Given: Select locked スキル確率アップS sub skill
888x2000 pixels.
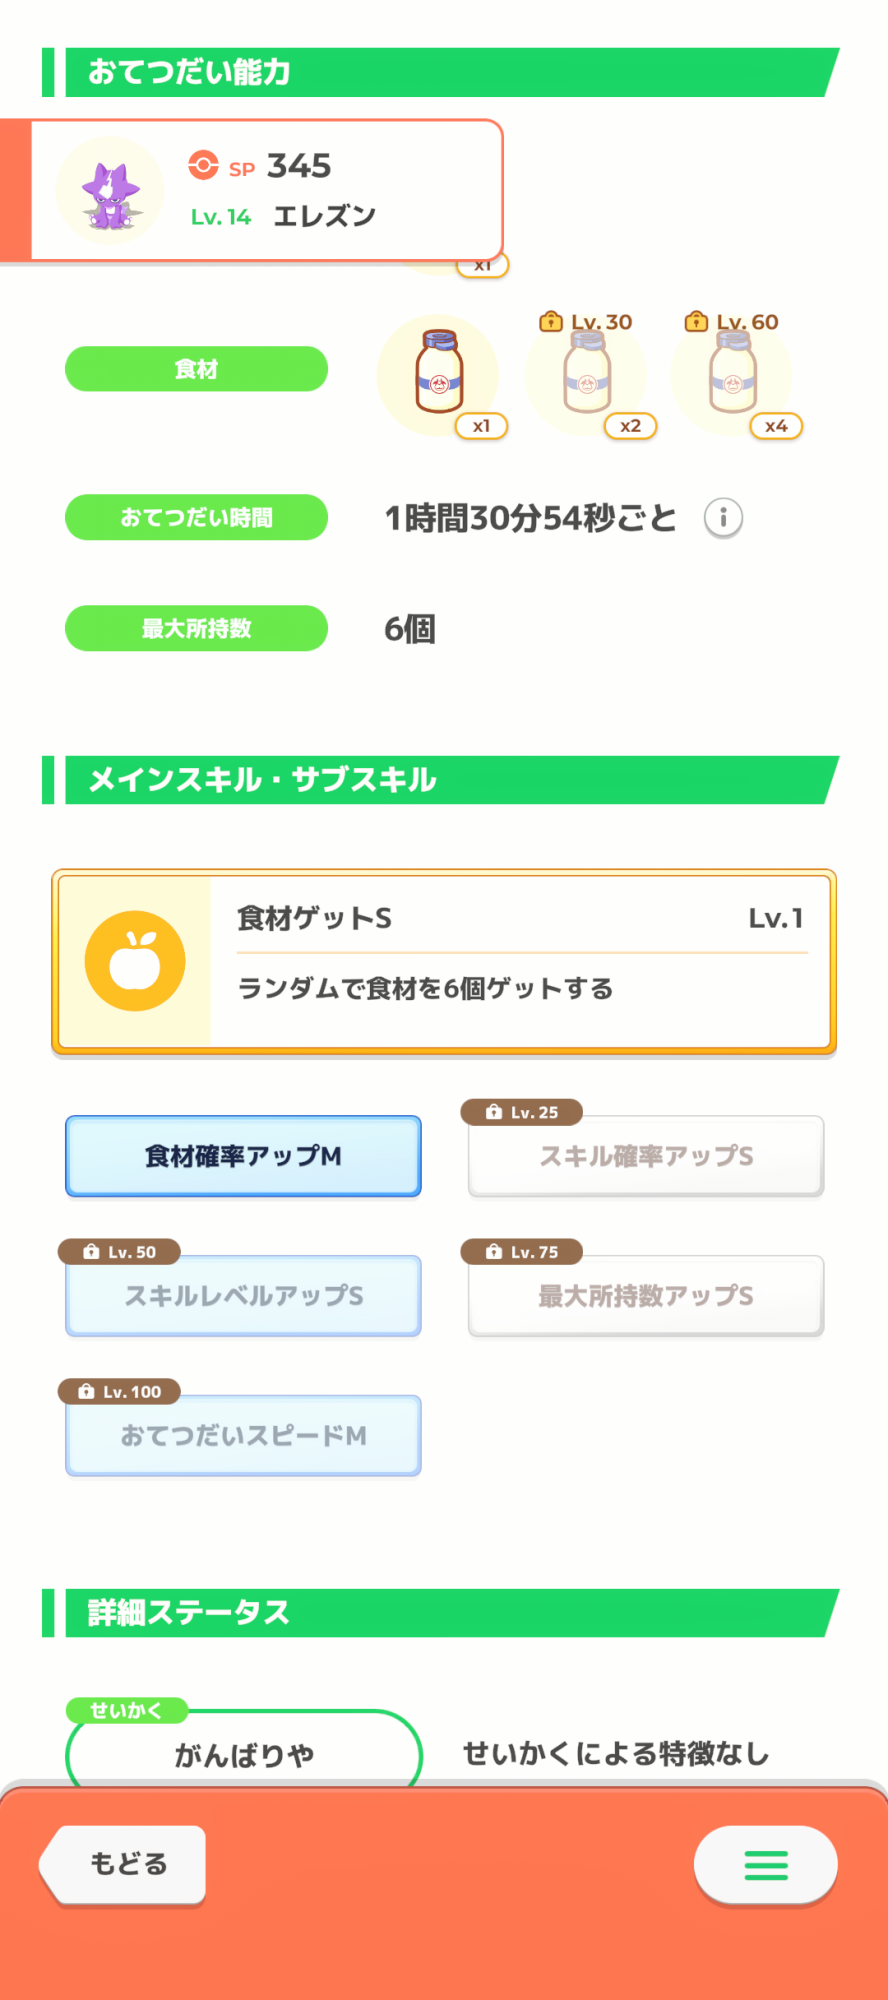Looking at the screenshot, I should point(646,1156).
